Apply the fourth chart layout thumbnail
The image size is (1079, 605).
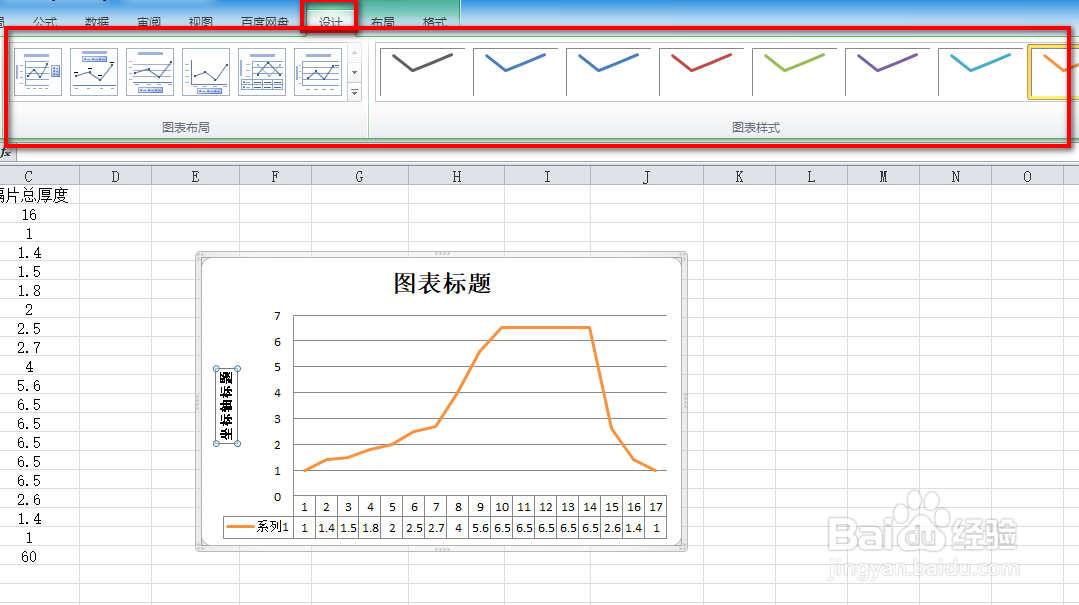tap(206, 72)
